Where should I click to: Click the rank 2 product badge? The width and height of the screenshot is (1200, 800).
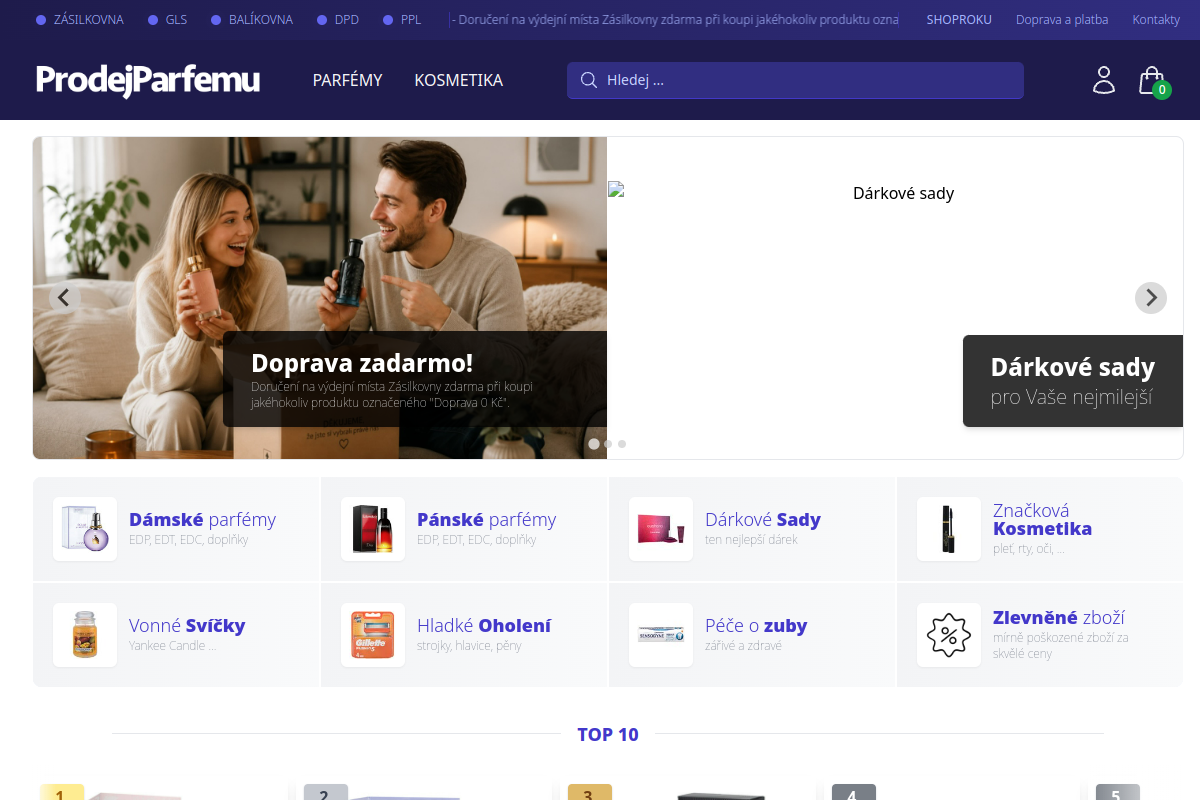pyautogui.click(x=325, y=793)
